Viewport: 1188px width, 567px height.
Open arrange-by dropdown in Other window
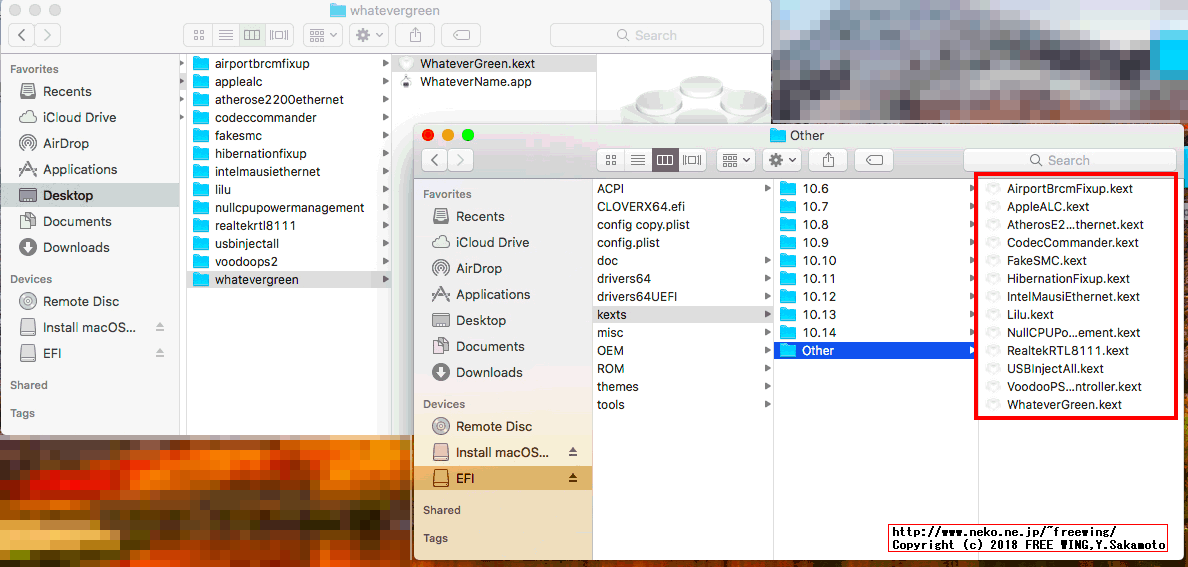(x=736, y=160)
